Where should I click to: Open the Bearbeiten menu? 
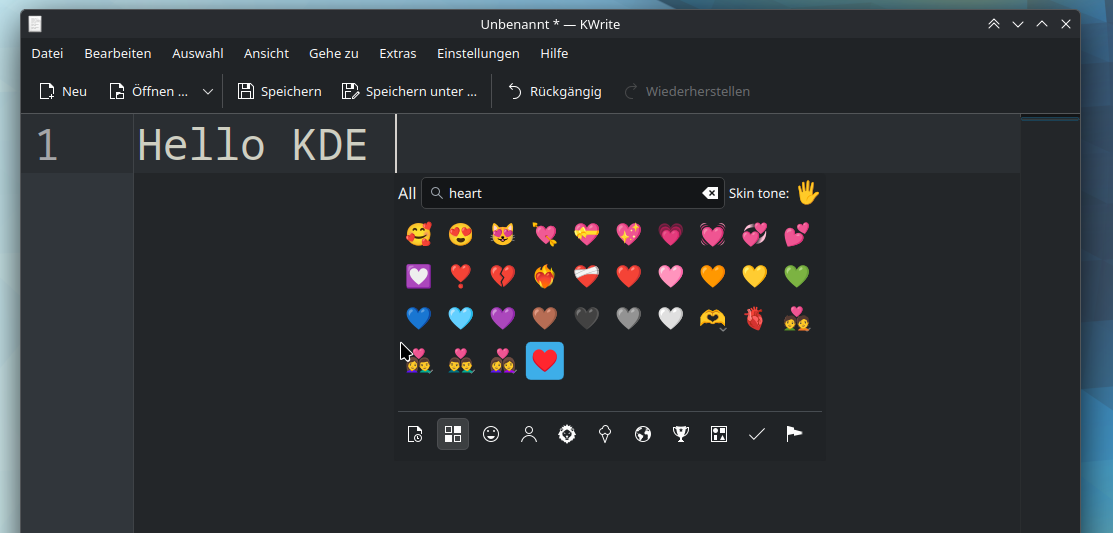[x=118, y=53]
